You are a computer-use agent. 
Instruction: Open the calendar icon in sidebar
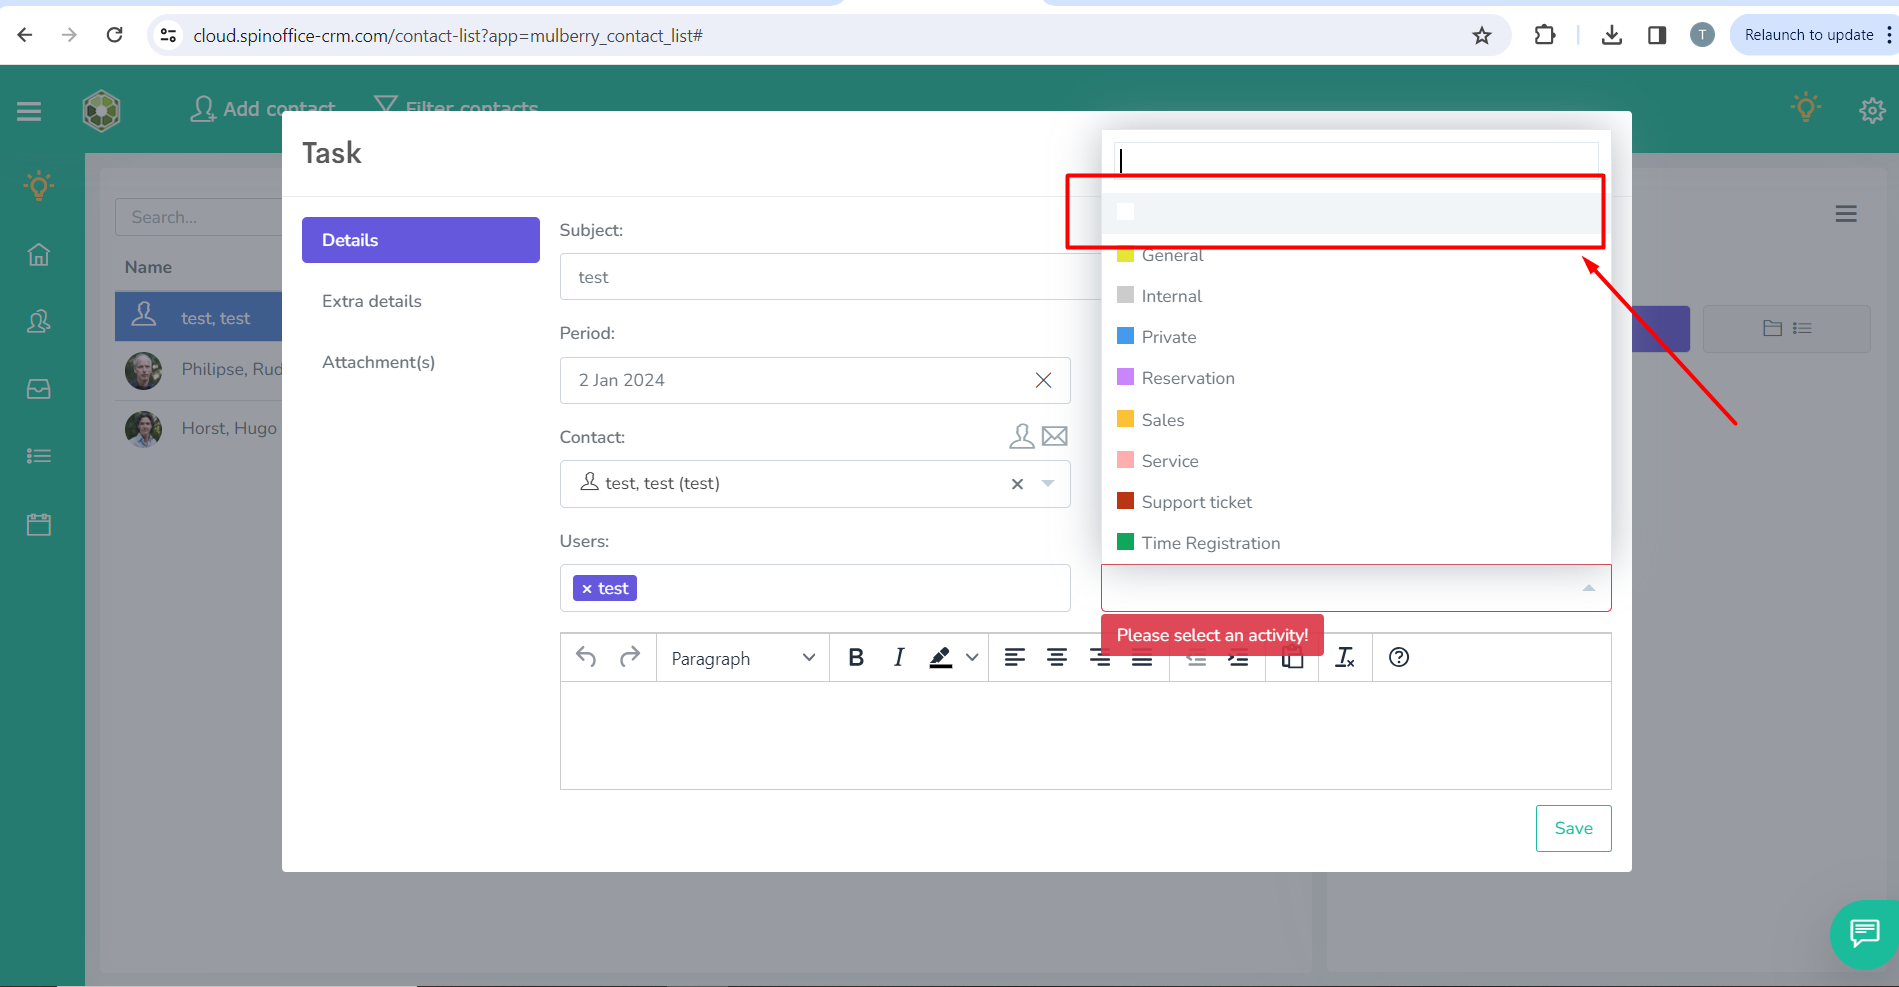point(39,524)
